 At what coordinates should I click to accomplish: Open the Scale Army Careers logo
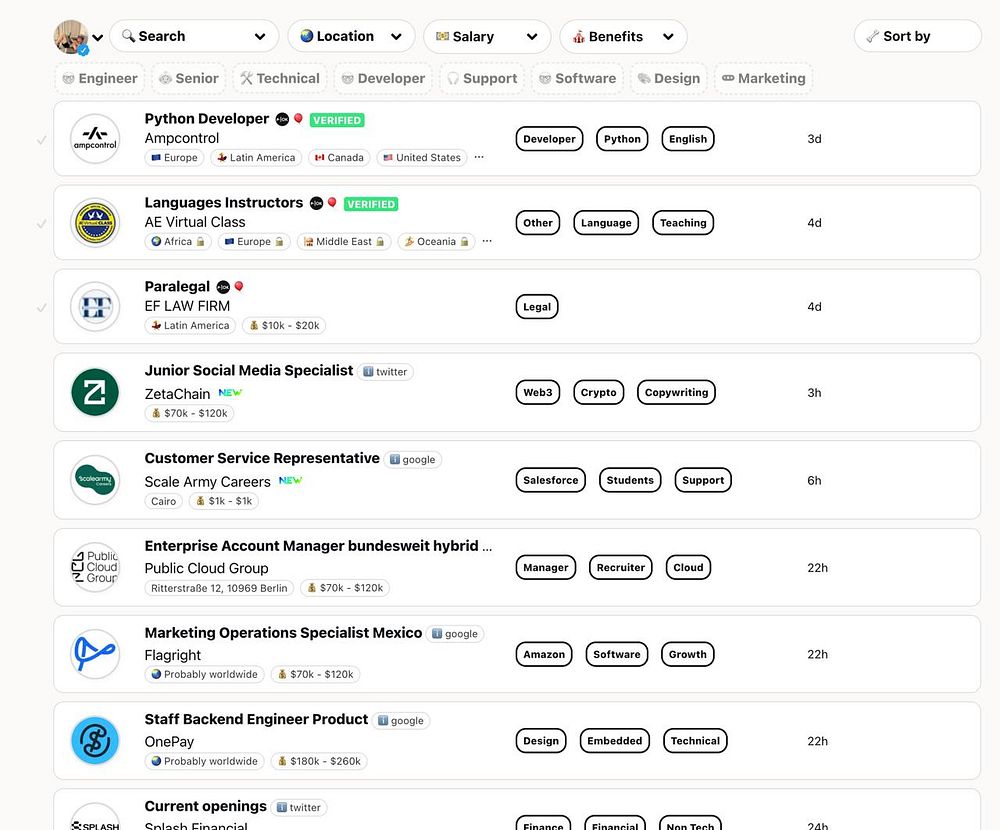(95, 480)
